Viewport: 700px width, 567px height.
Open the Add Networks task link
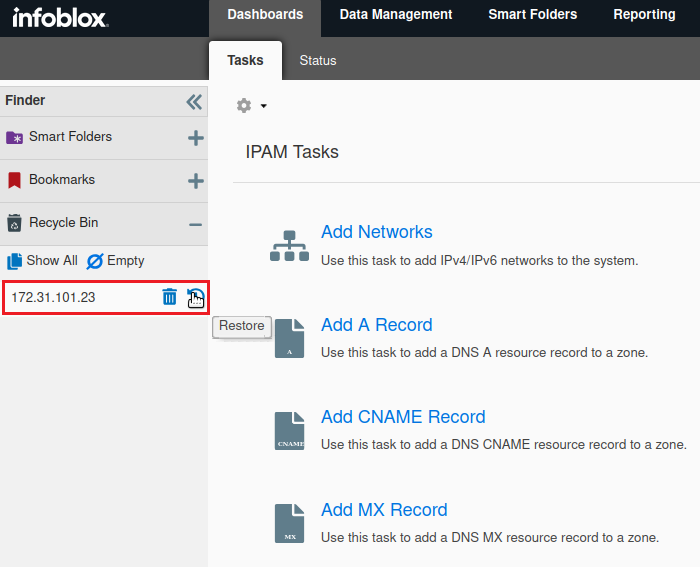click(376, 232)
